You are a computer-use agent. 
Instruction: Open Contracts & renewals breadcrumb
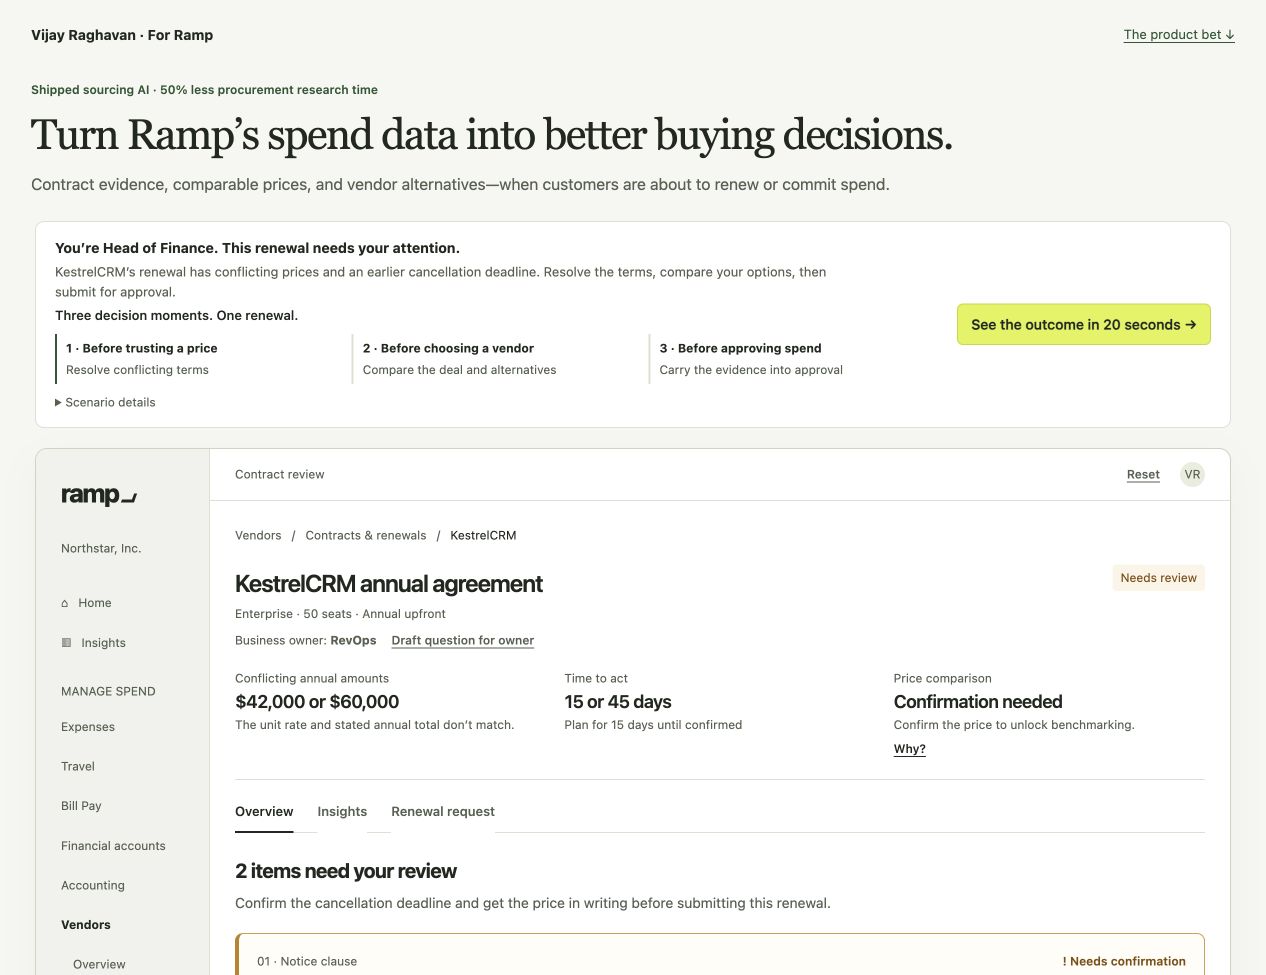[x=366, y=536]
